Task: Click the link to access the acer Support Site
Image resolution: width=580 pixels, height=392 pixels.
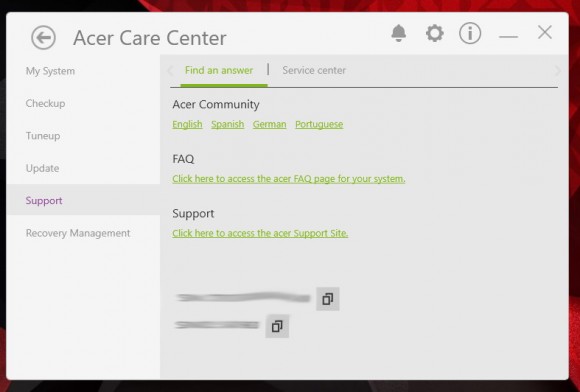Action: (260, 233)
